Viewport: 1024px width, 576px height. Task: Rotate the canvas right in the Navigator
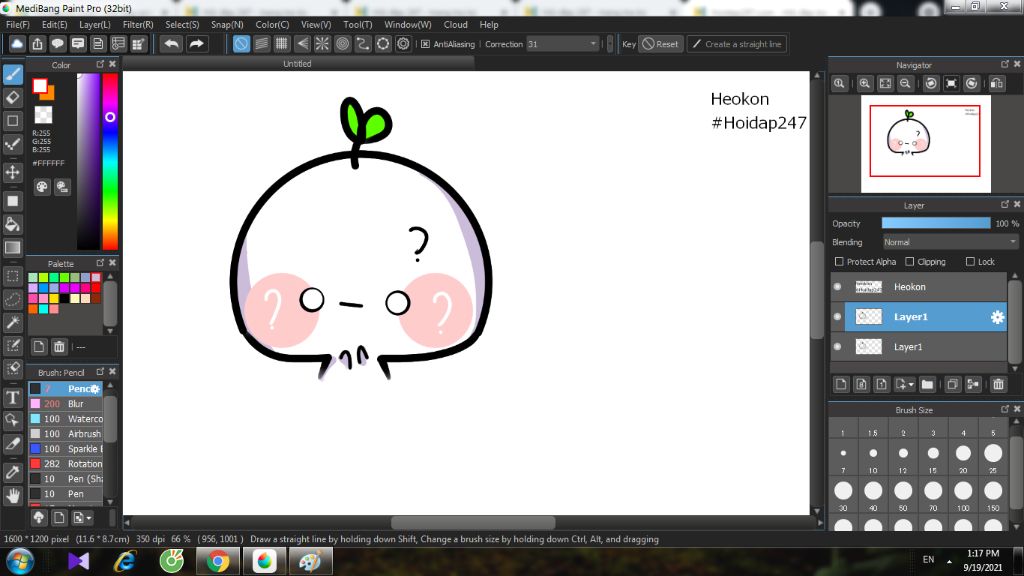pos(972,83)
